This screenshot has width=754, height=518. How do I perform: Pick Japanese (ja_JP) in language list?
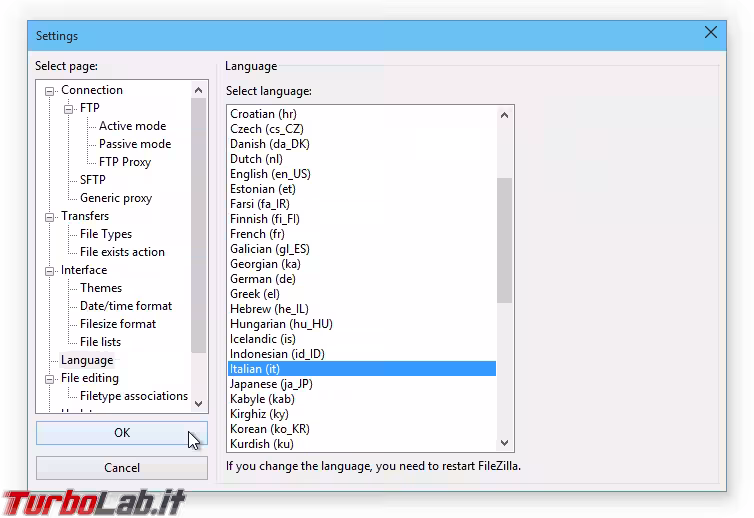[x=268, y=384]
